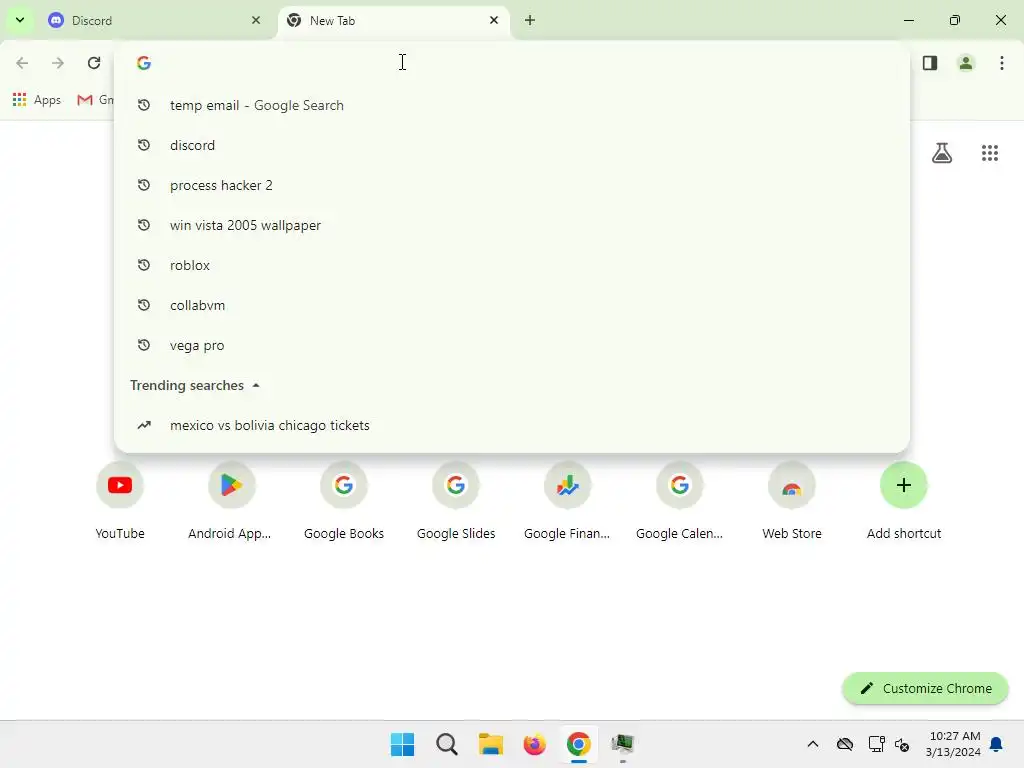Open Chrome Labs flask icon
Screen dimensions: 1024x768
point(942,153)
